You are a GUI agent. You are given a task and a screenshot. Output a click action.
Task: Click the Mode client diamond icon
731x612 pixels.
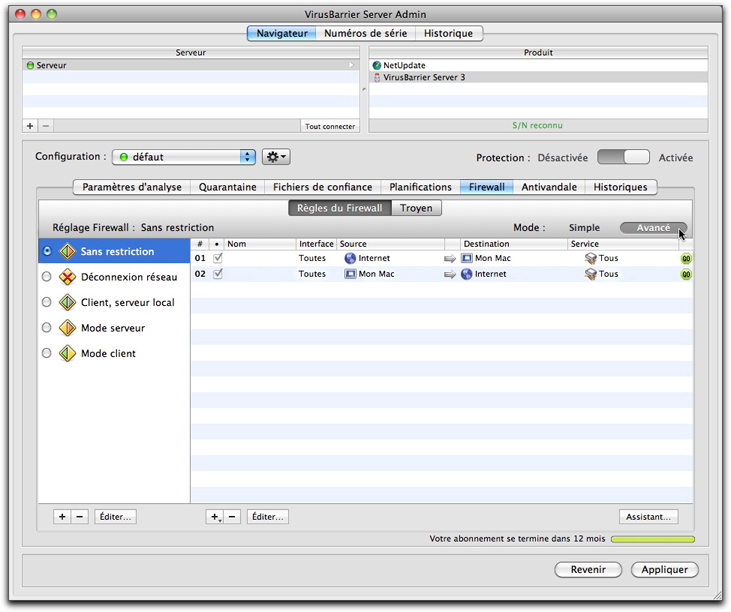coord(68,354)
